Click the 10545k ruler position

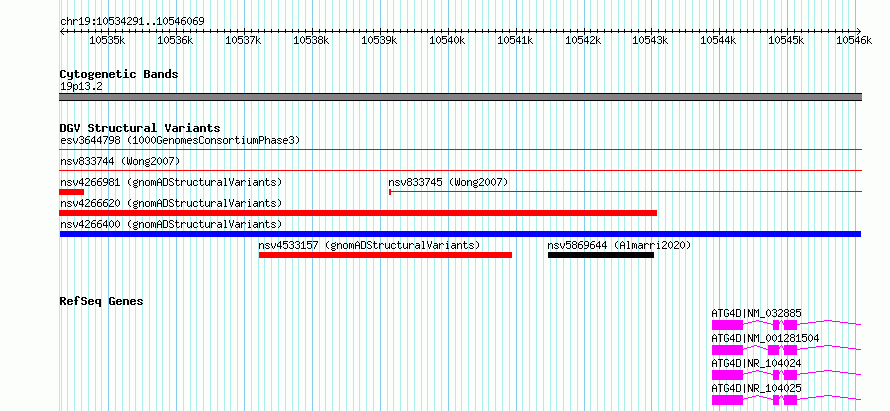tap(787, 40)
